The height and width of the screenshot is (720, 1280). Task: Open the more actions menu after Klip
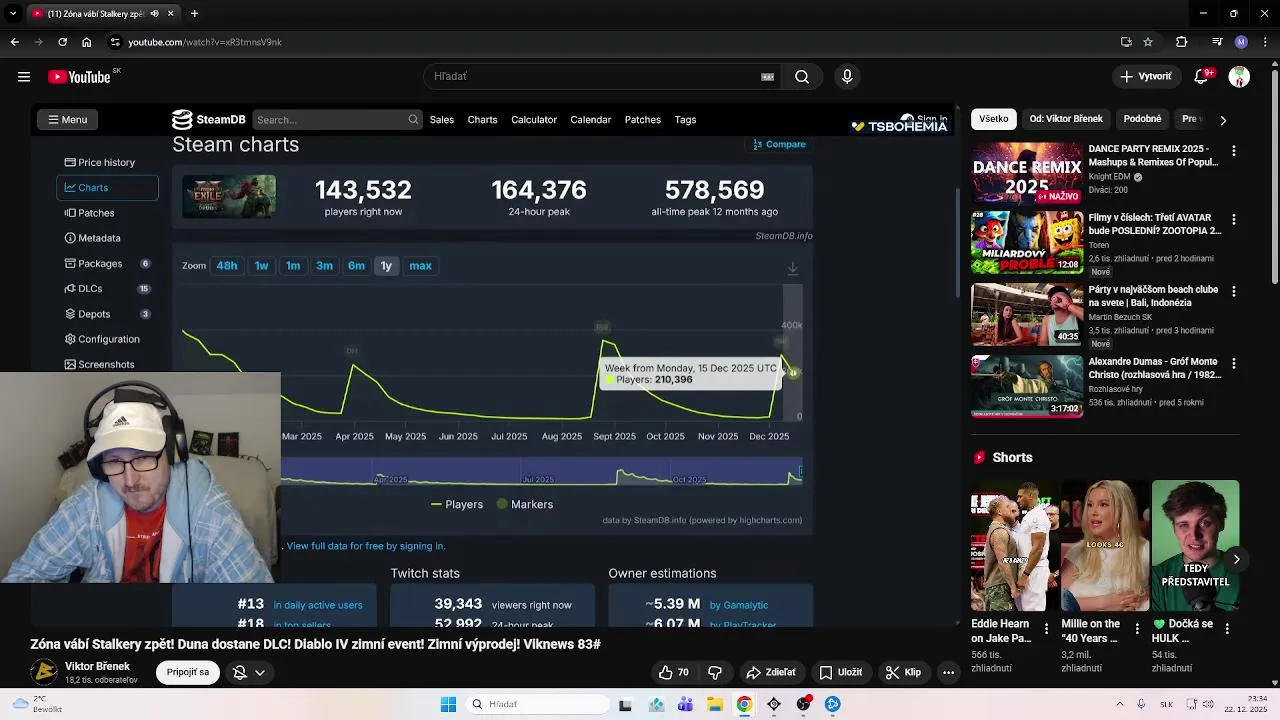tap(948, 672)
